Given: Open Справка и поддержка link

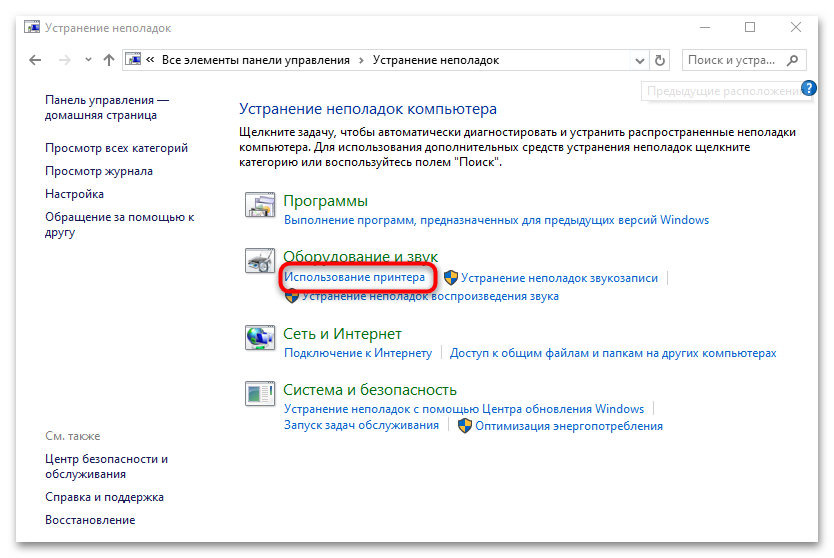Looking at the screenshot, I should (x=104, y=497).
